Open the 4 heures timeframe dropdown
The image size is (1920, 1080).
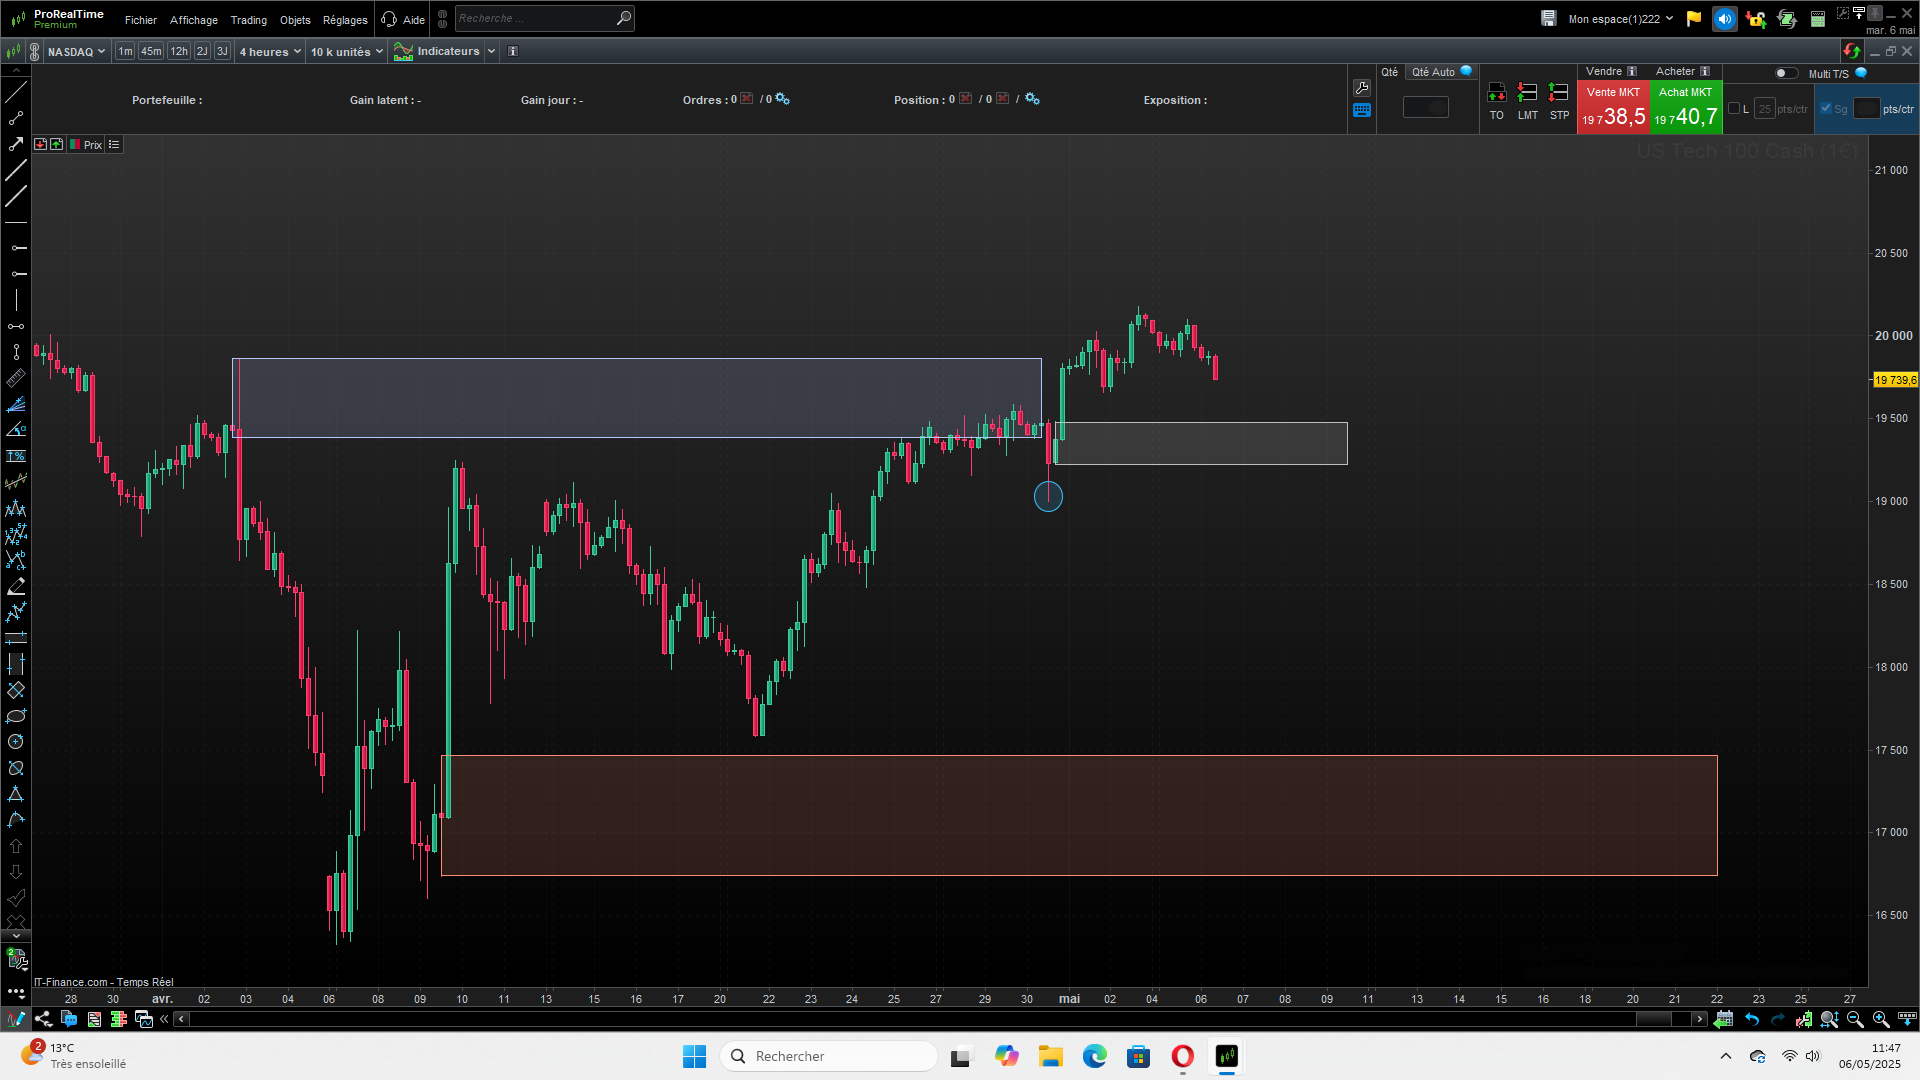point(269,51)
